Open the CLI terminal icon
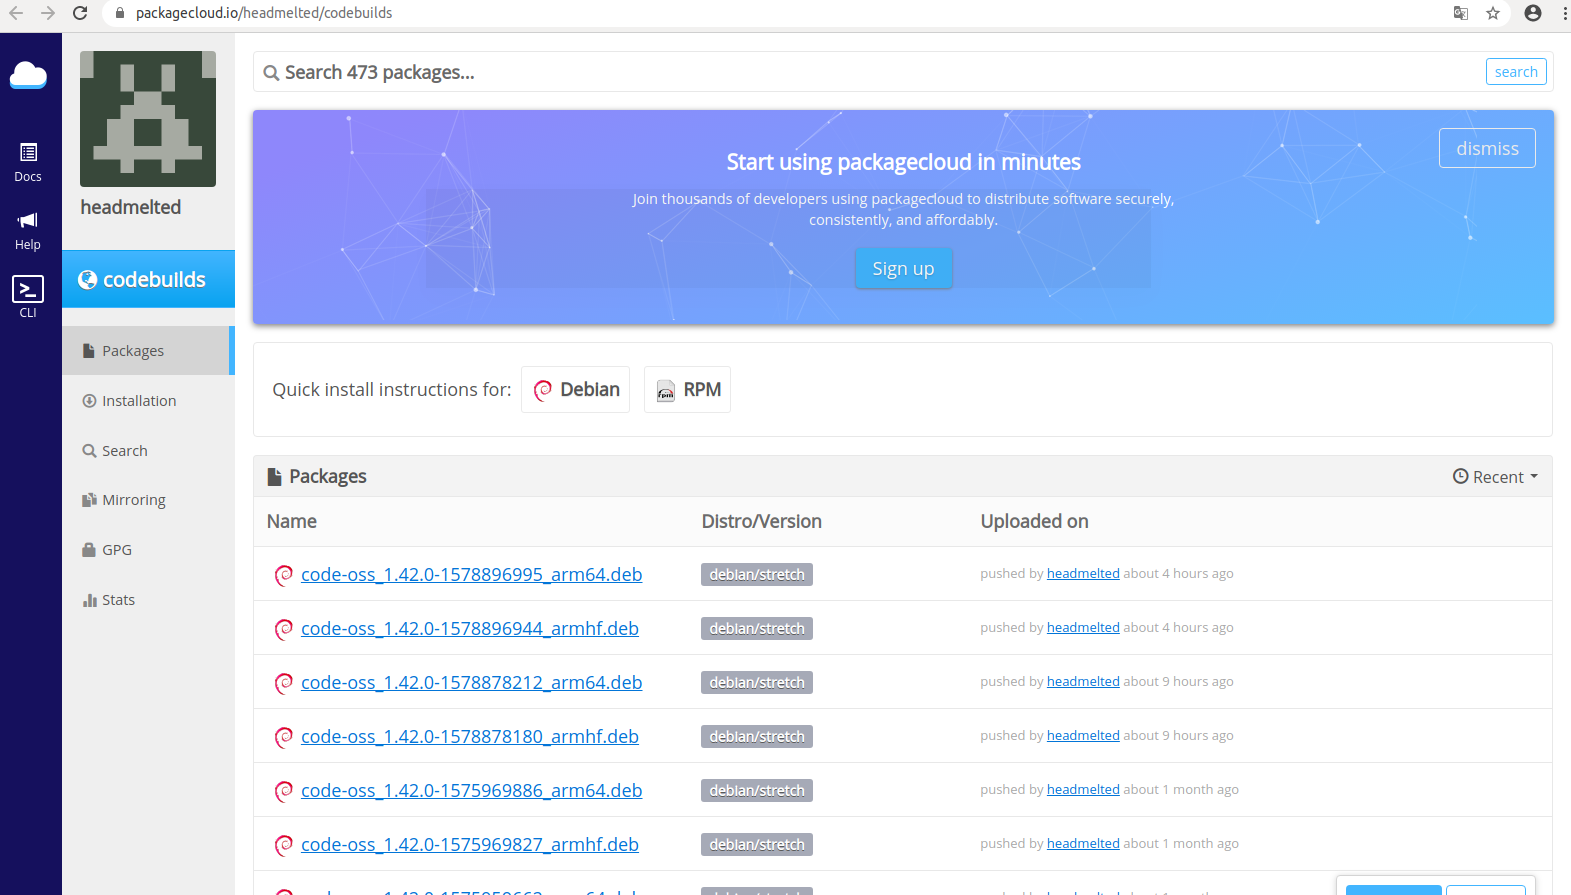1571x895 pixels. pos(28,297)
